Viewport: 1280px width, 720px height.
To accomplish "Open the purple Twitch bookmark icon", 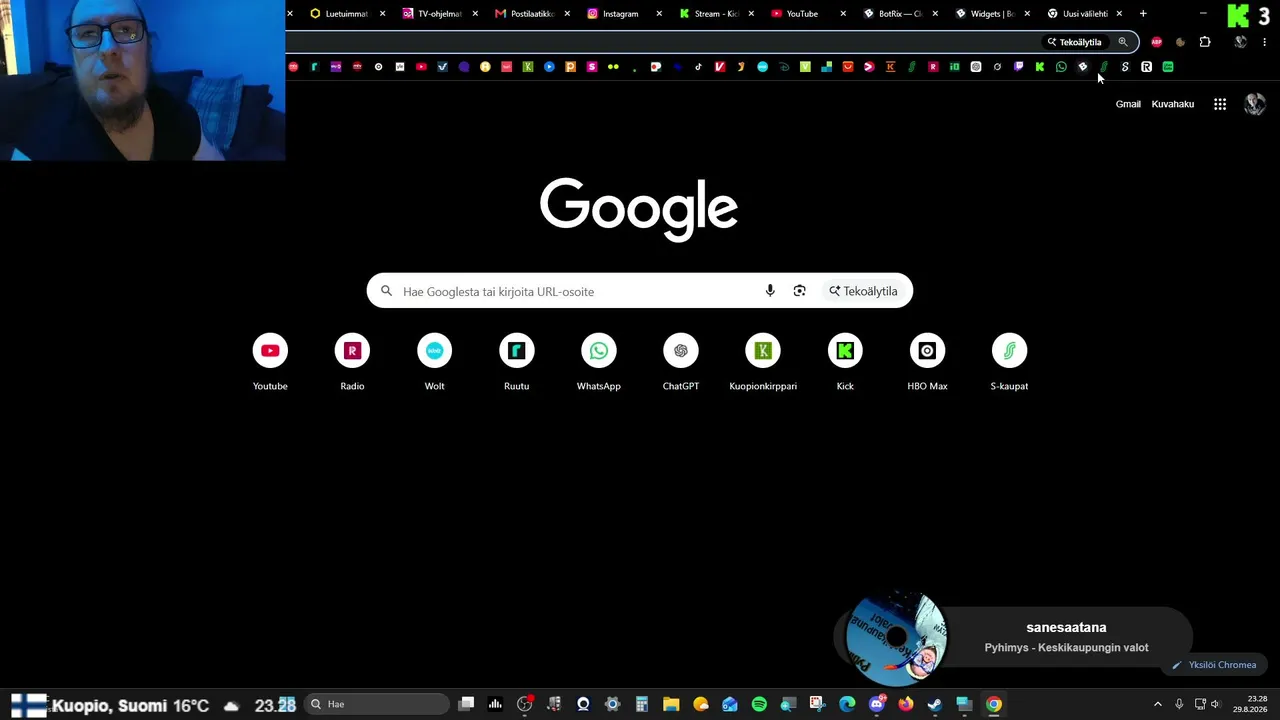I will pos(1018,67).
